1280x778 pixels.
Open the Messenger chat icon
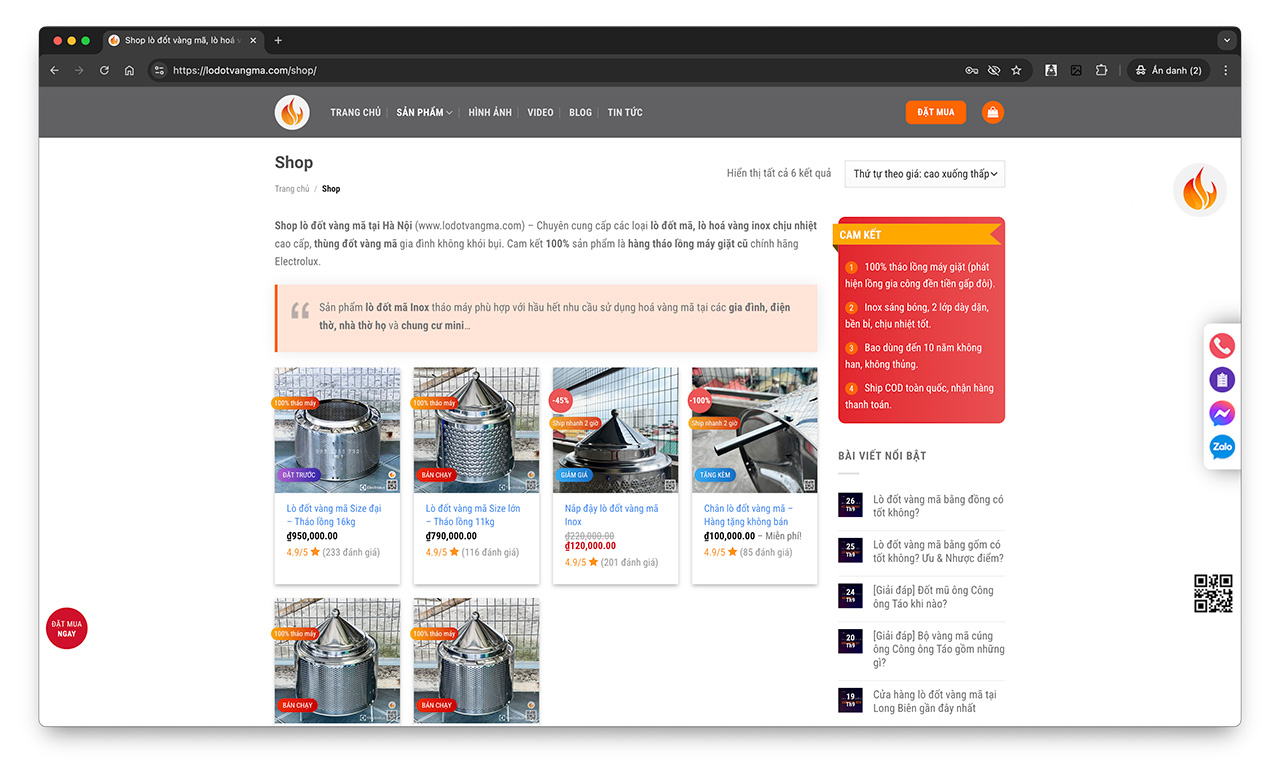coord(1222,413)
